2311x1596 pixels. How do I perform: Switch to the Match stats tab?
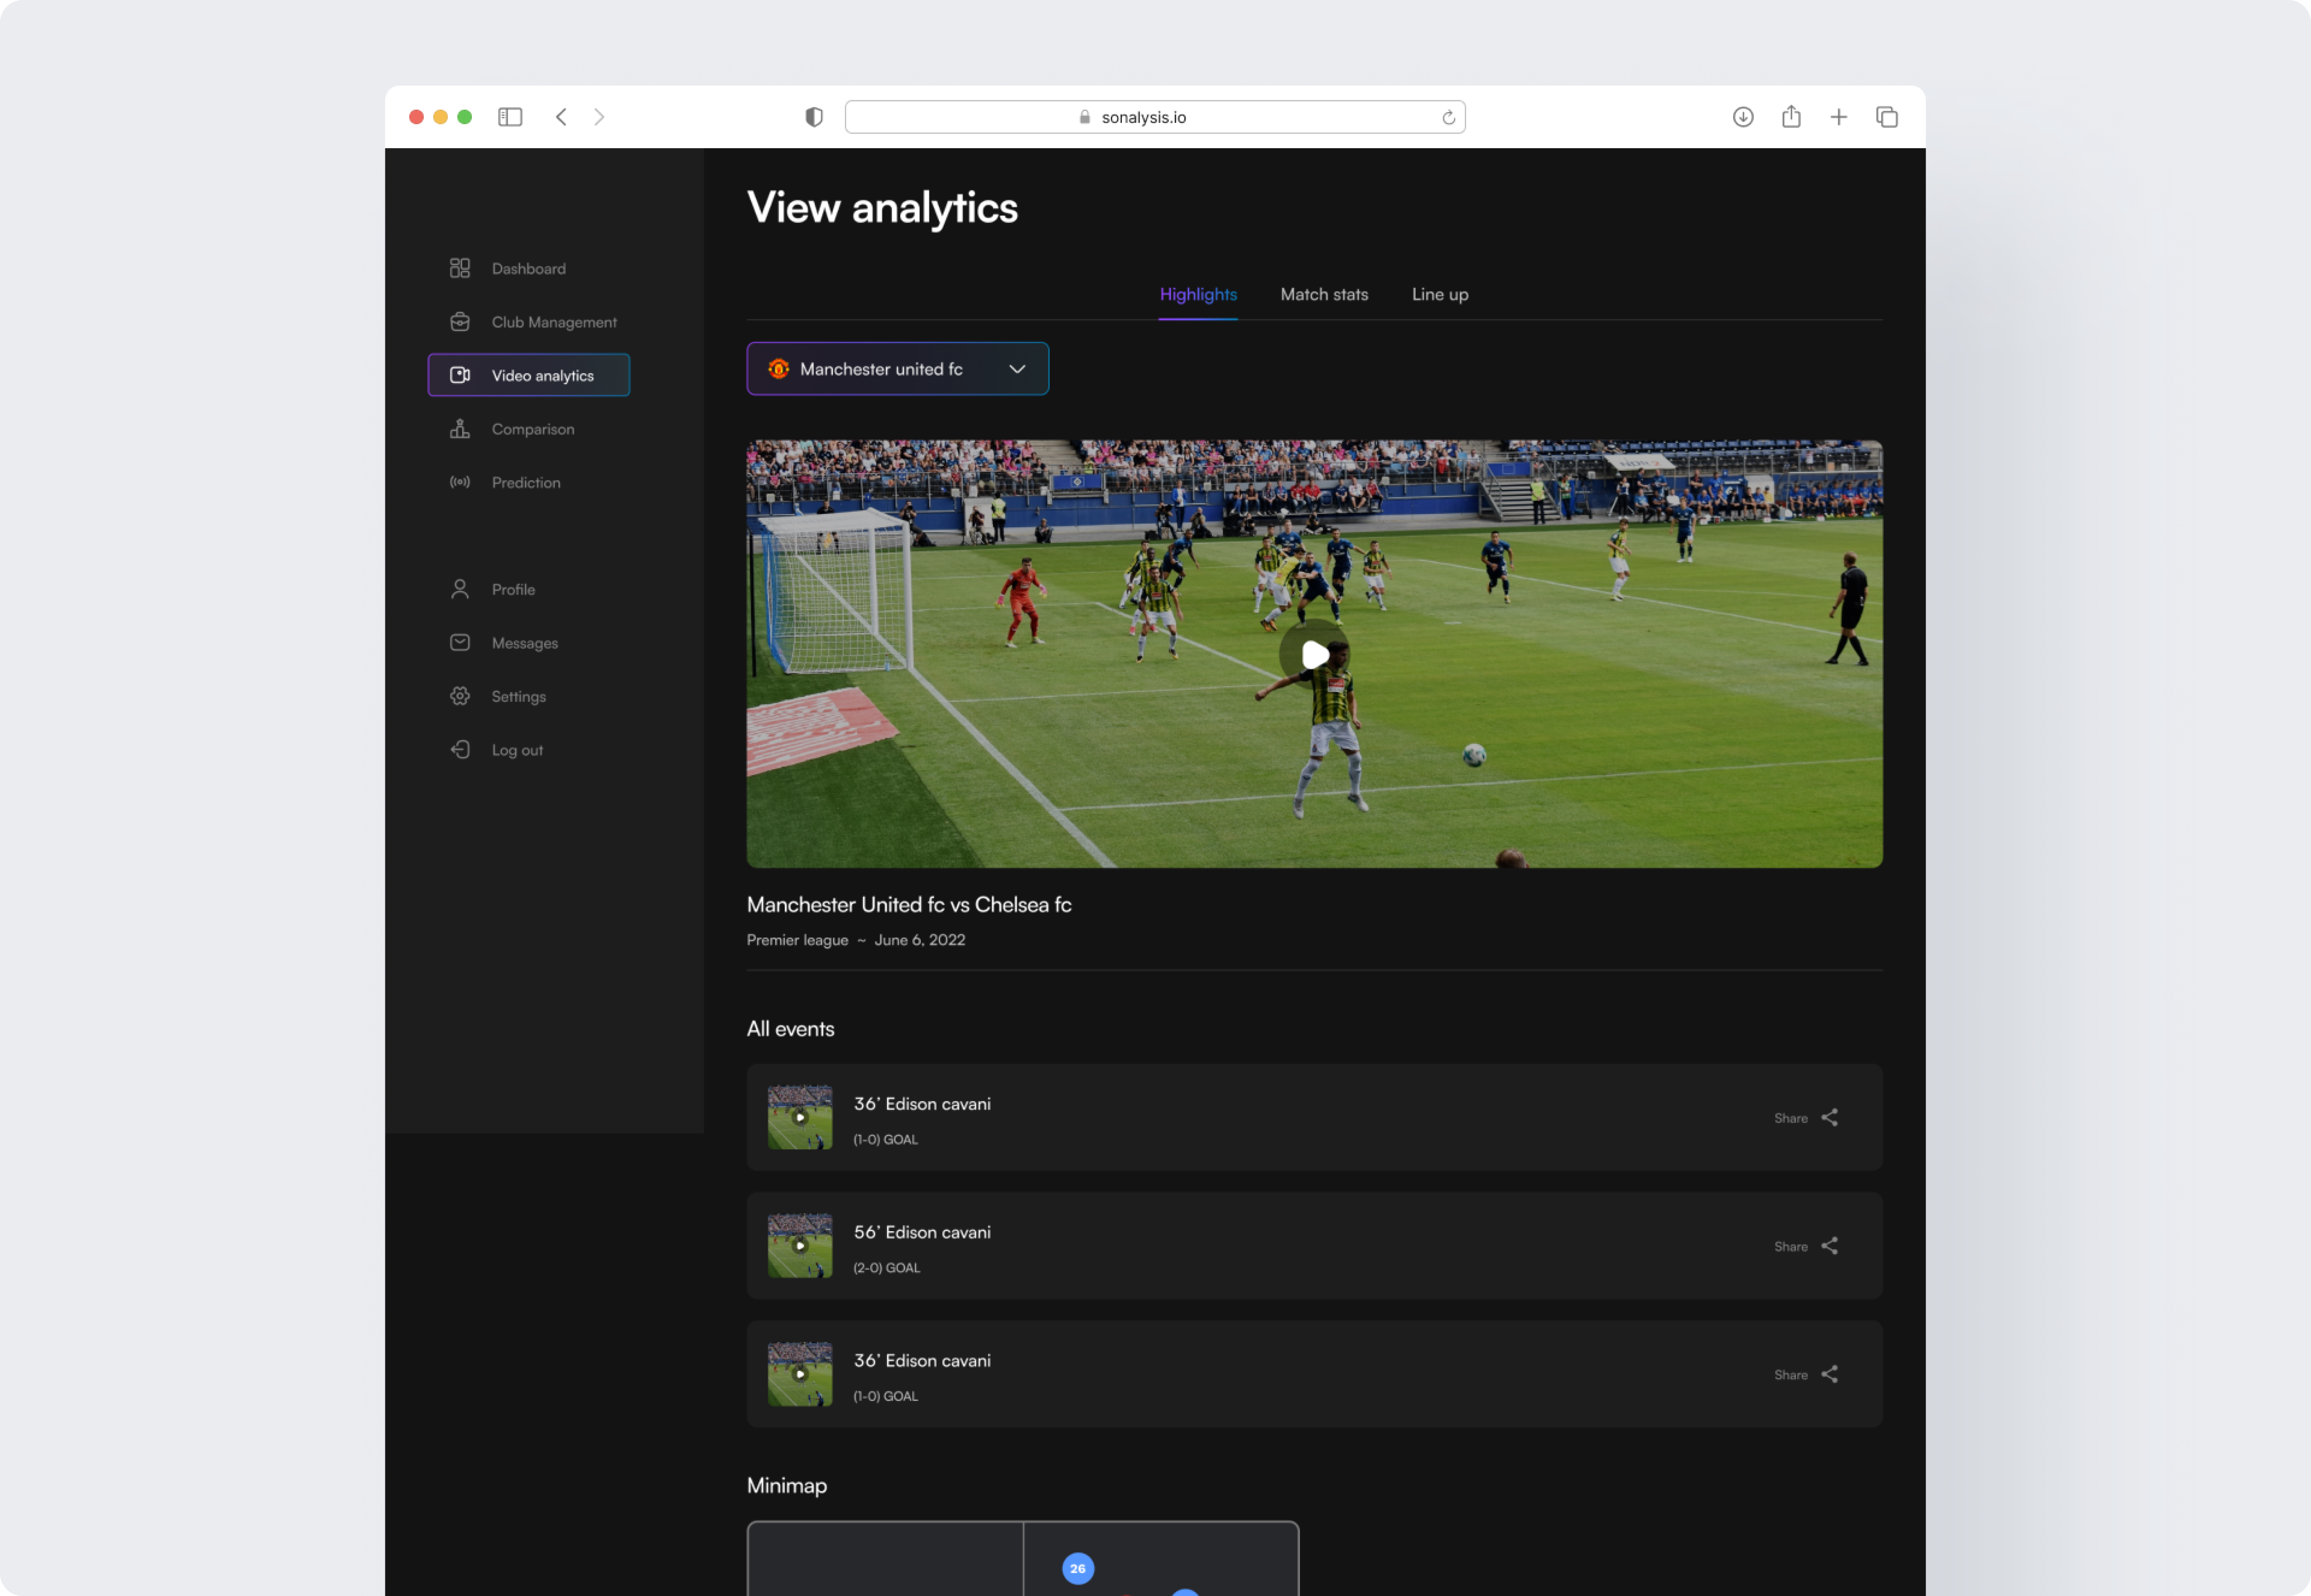1323,294
